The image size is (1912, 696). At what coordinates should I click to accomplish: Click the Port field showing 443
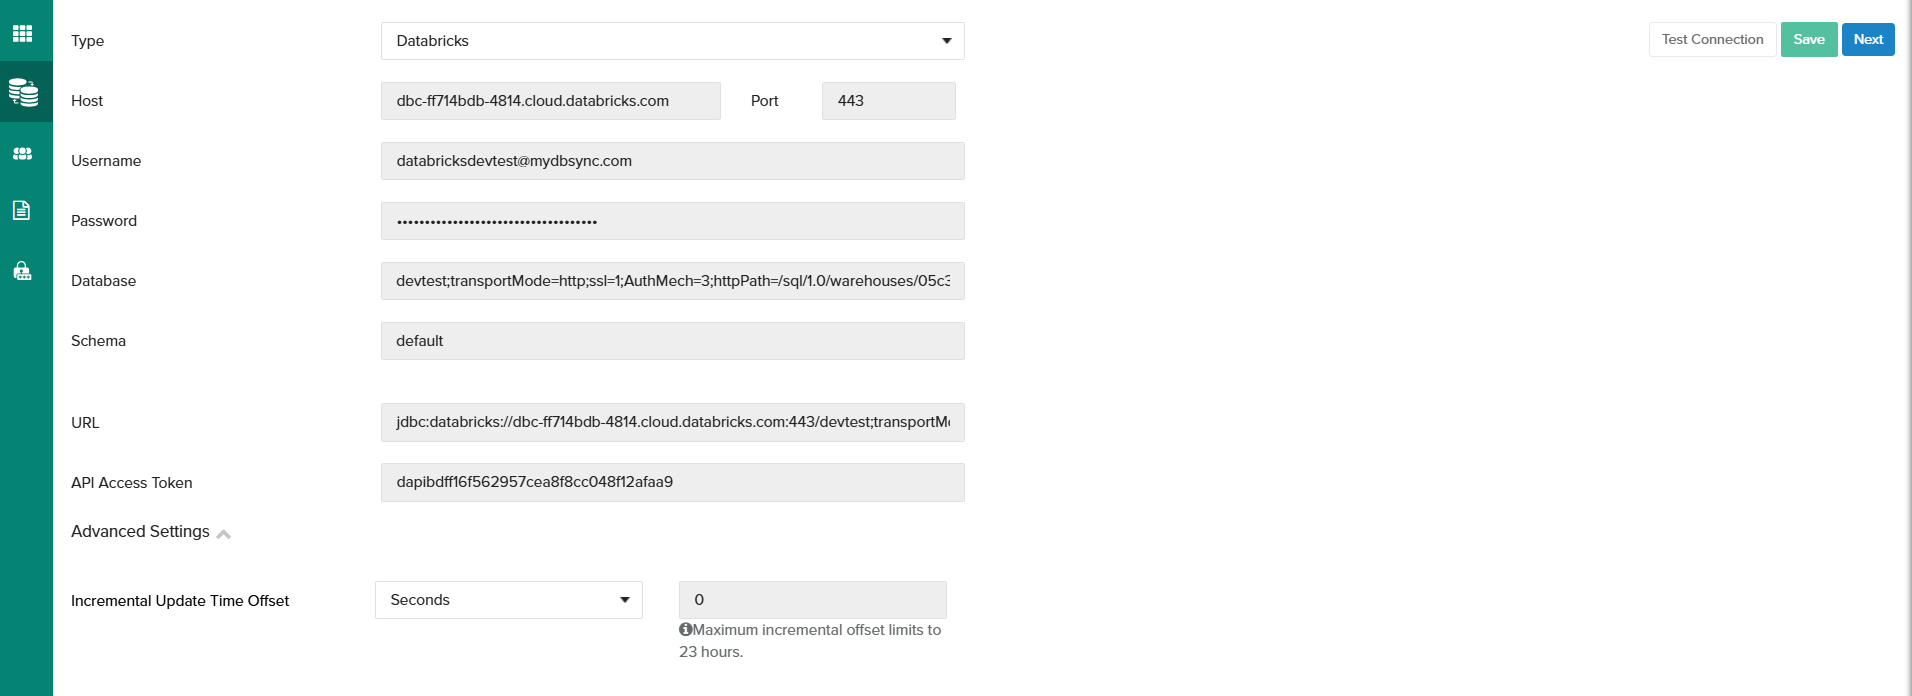(x=888, y=101)
